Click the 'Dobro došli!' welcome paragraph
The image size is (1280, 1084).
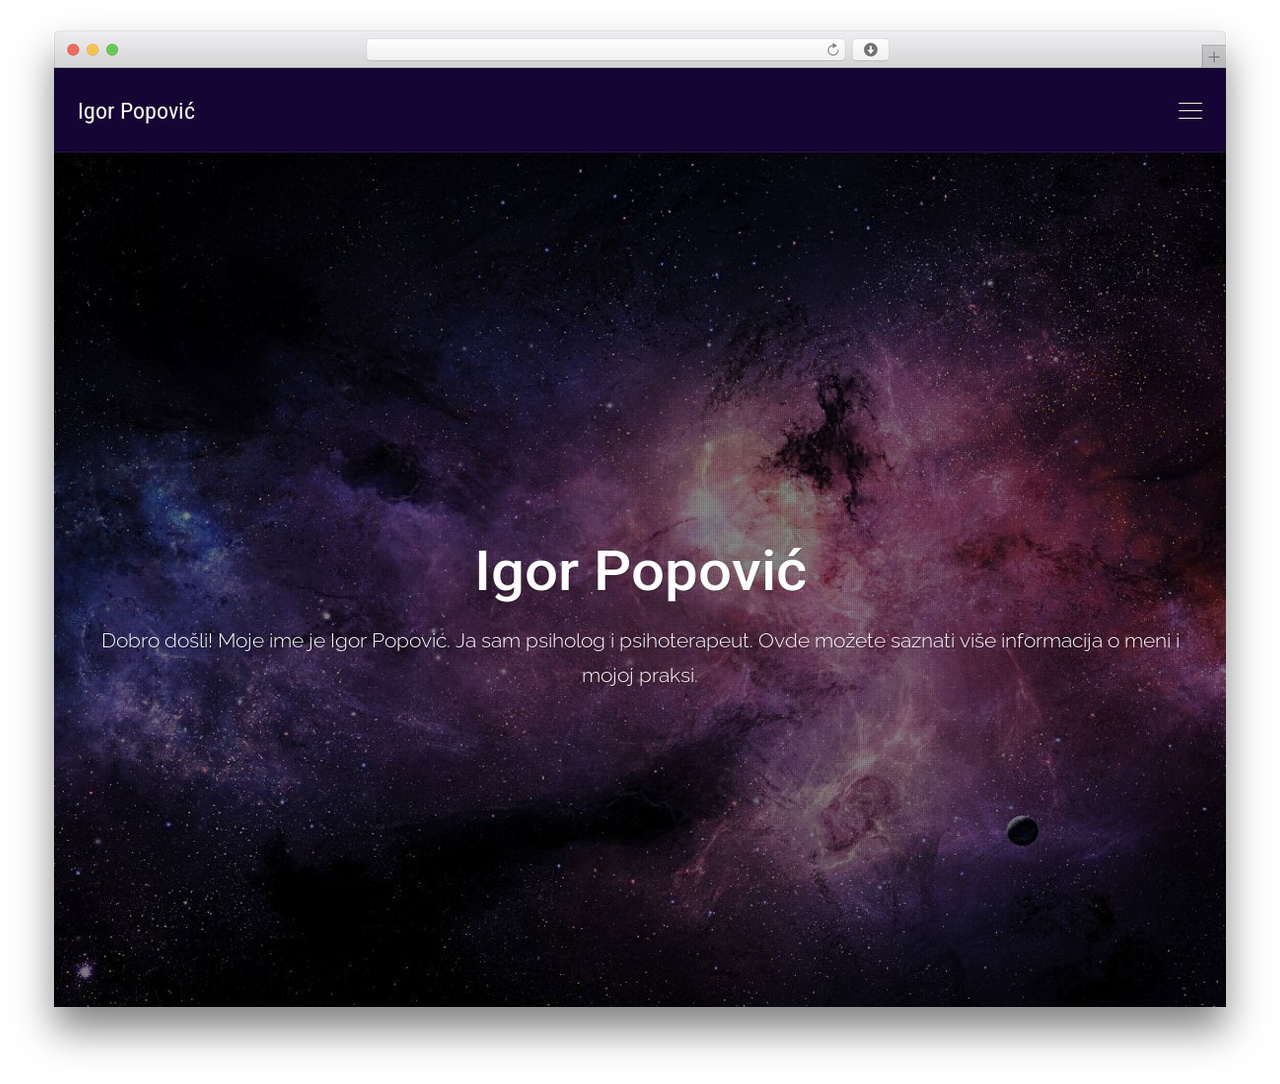pos(640,657)
